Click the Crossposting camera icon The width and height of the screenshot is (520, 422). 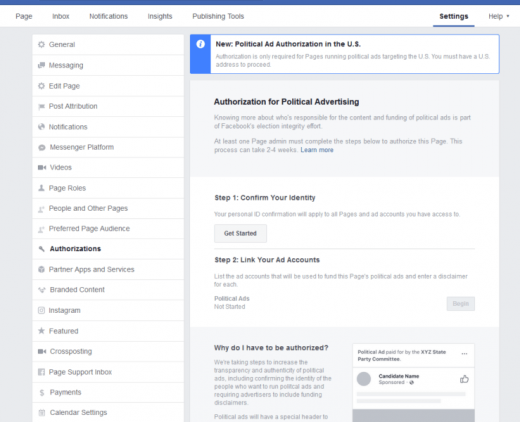pyautogui.click(x=42, y=351)
